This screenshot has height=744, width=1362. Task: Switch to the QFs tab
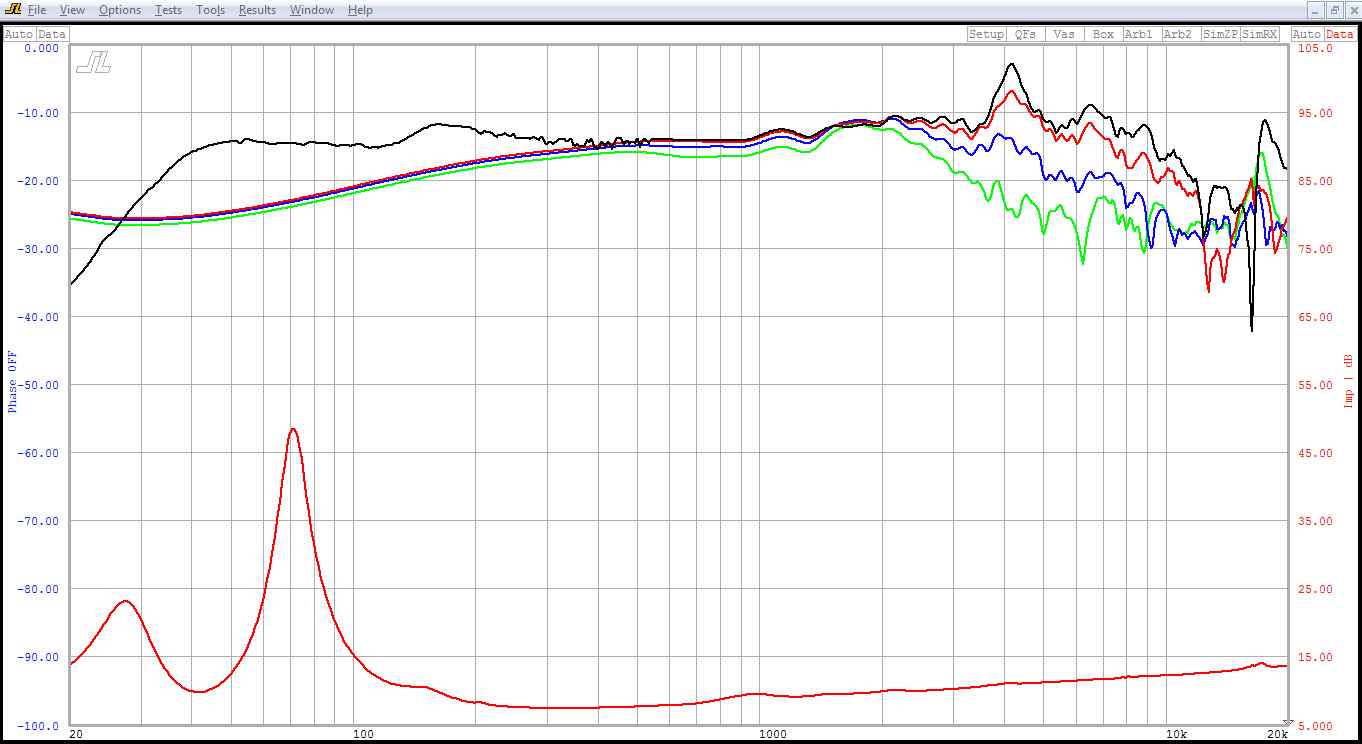click(1025, 34)
